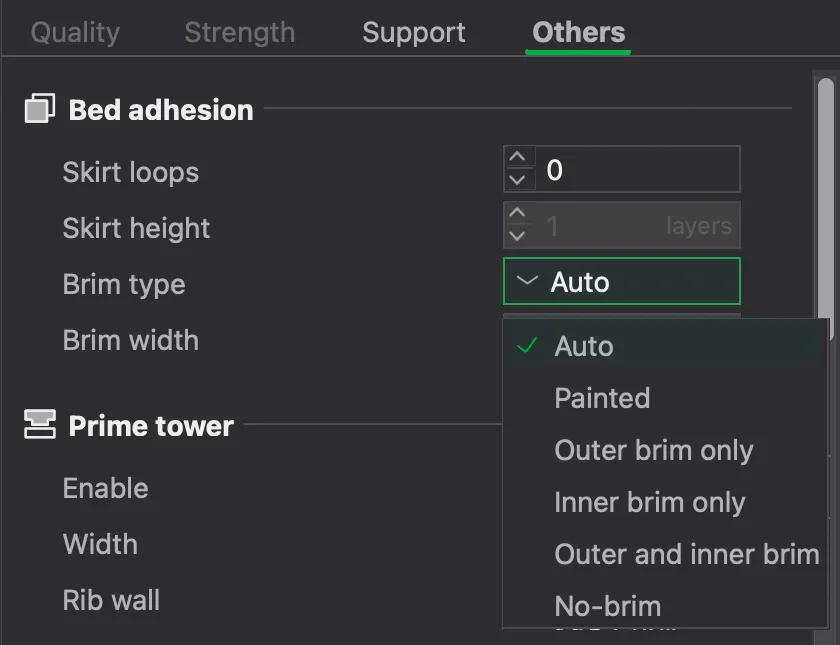Click the Prime tower Enable label
This screenshot has height=645, width=840.
coord(106,489)
